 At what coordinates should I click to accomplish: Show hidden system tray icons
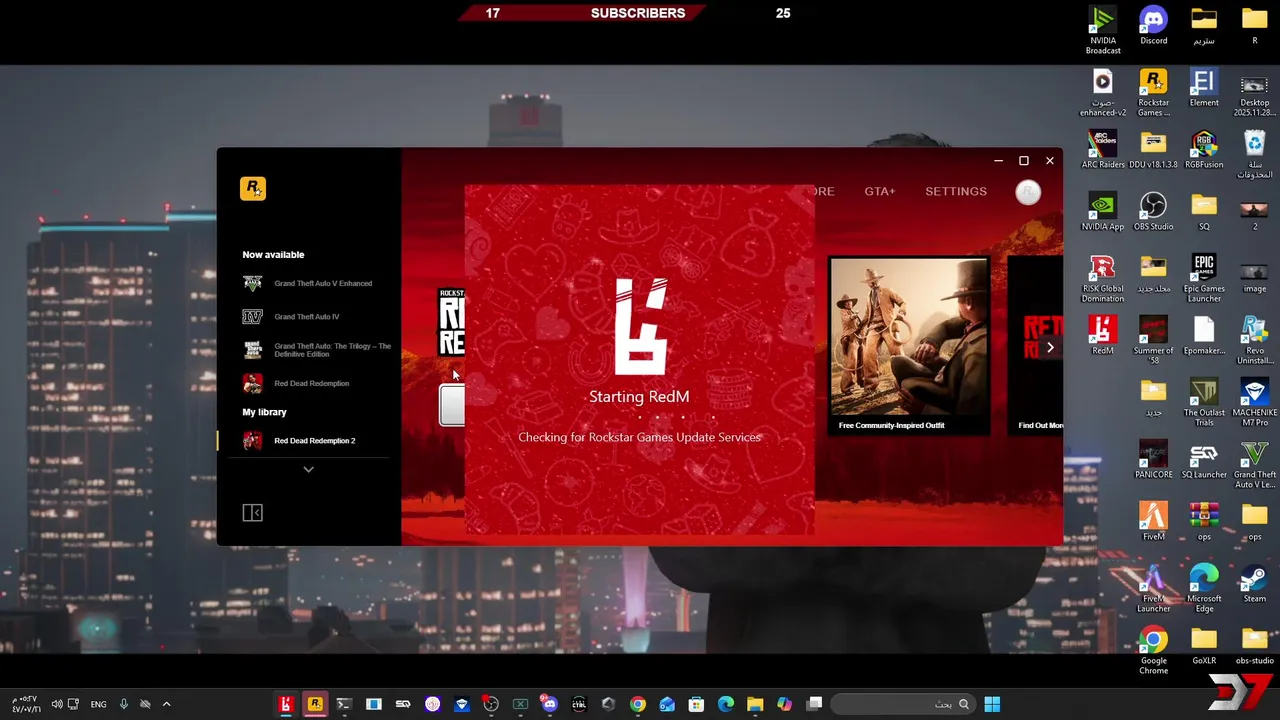pos(166,704)
